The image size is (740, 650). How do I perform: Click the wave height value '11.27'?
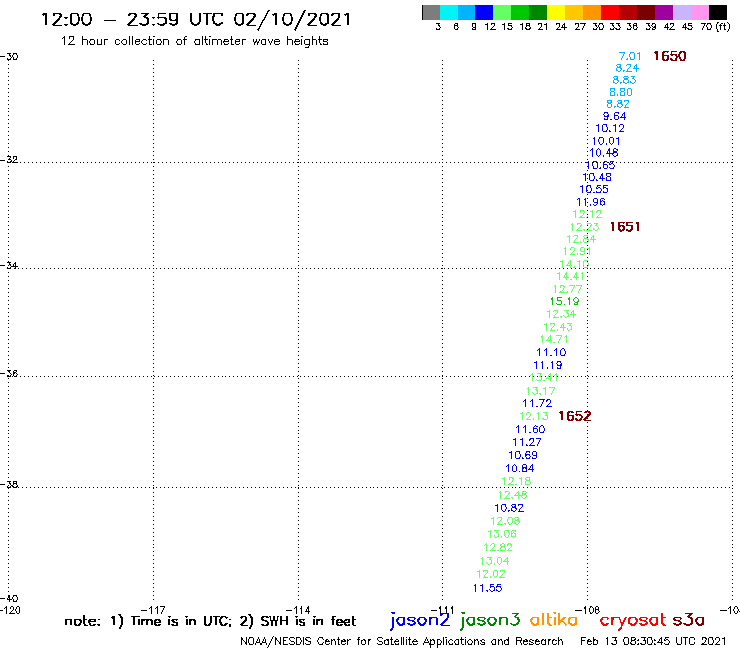527,442
